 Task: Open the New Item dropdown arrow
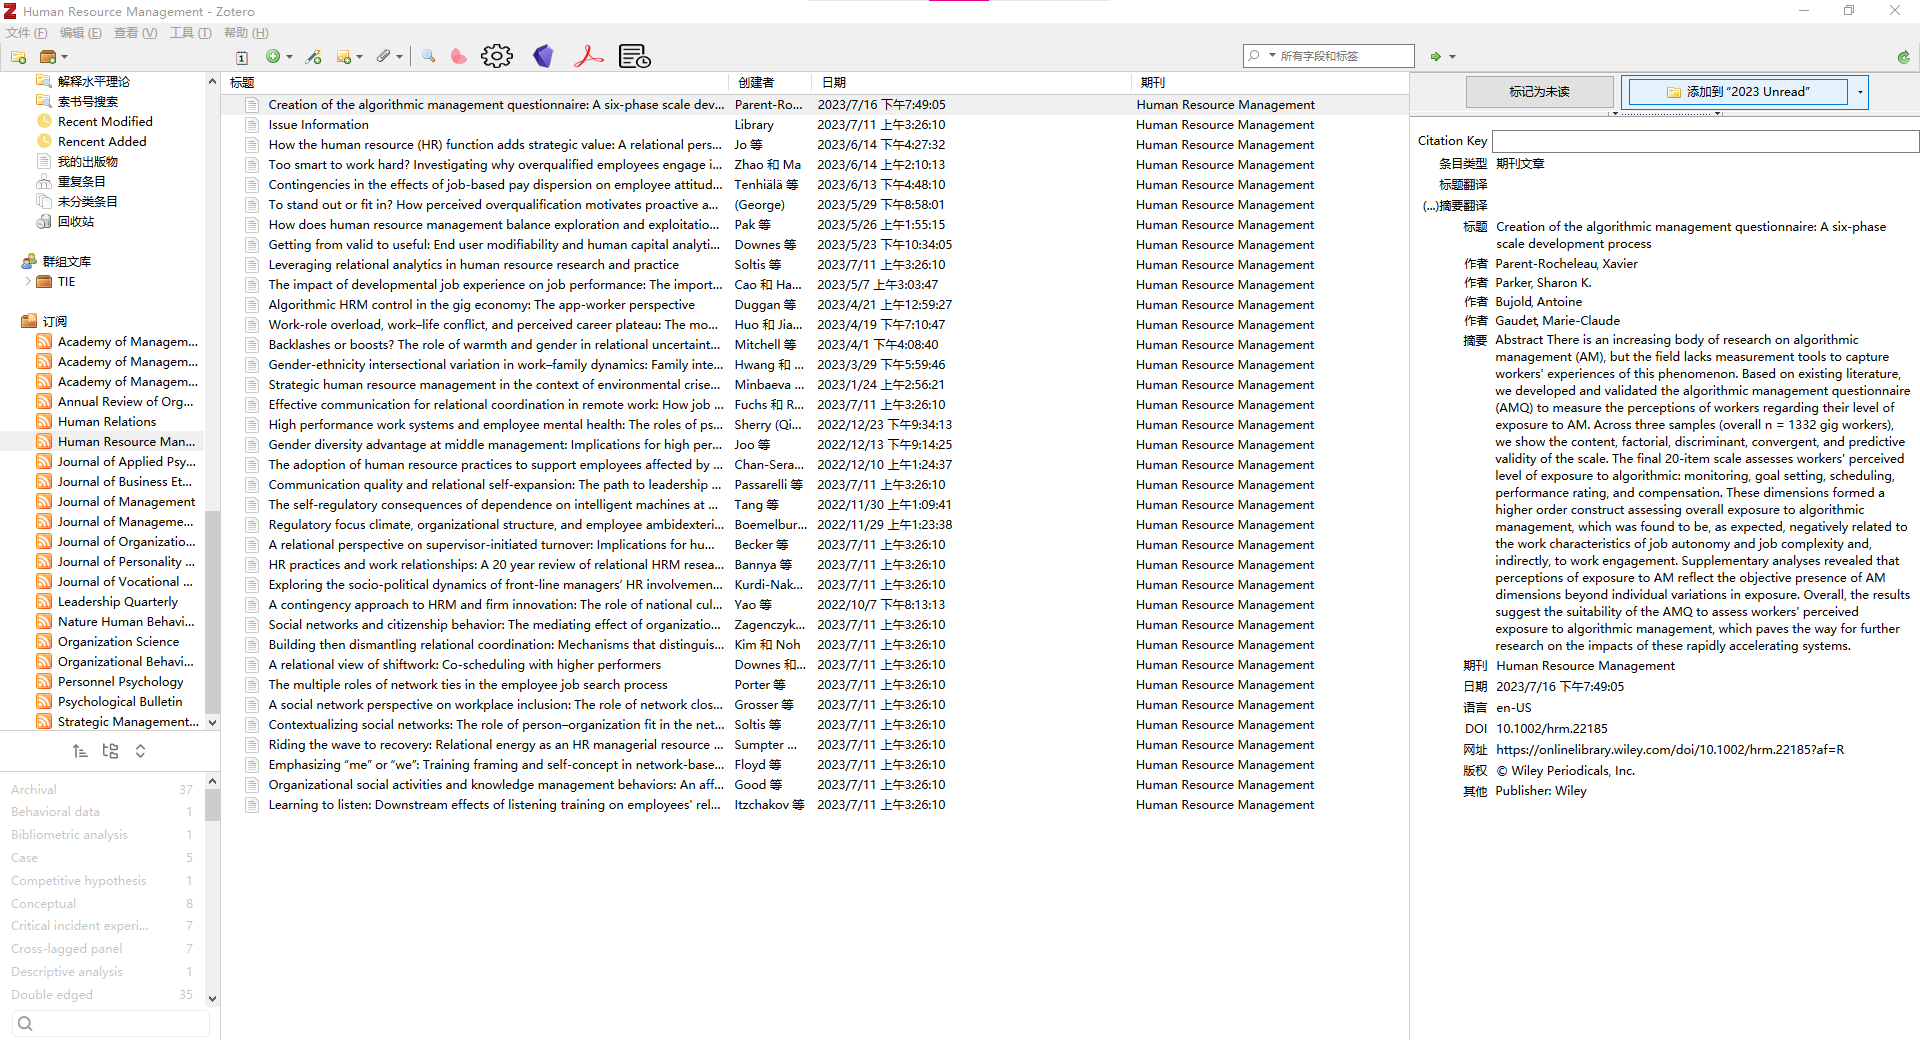coord(290,57)
